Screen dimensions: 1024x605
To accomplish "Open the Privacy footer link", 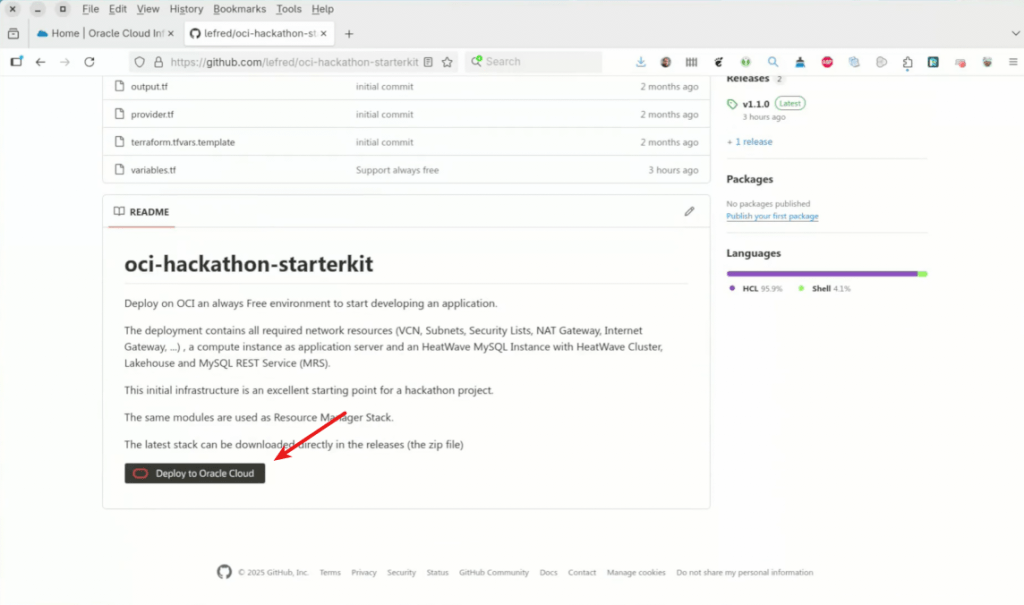I will tap(364, 572).
